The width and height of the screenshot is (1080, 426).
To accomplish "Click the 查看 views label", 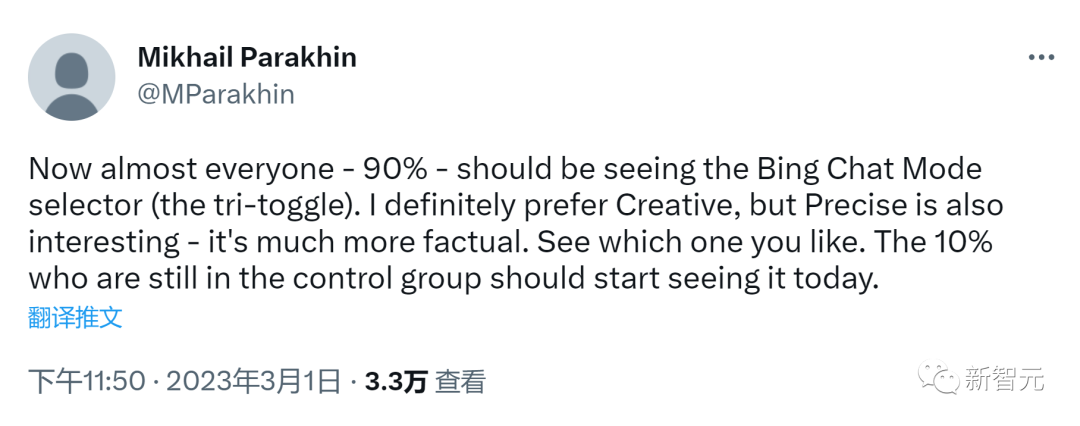I will [x=461, y=381].
